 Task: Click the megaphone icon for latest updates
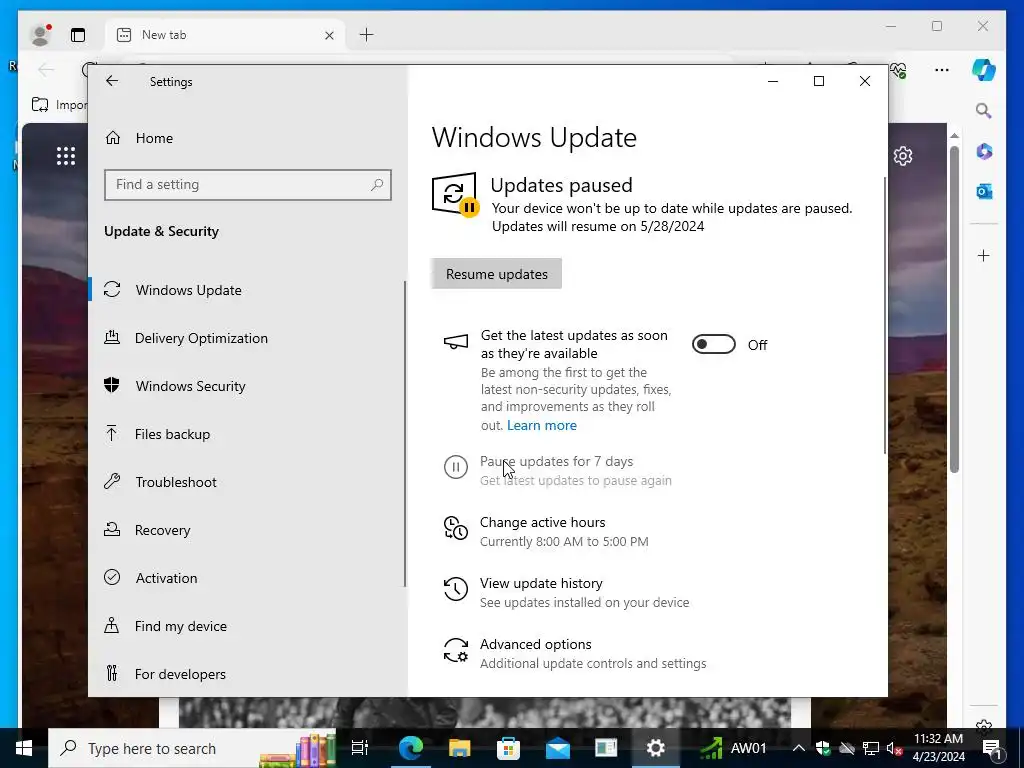pos(456,342)
